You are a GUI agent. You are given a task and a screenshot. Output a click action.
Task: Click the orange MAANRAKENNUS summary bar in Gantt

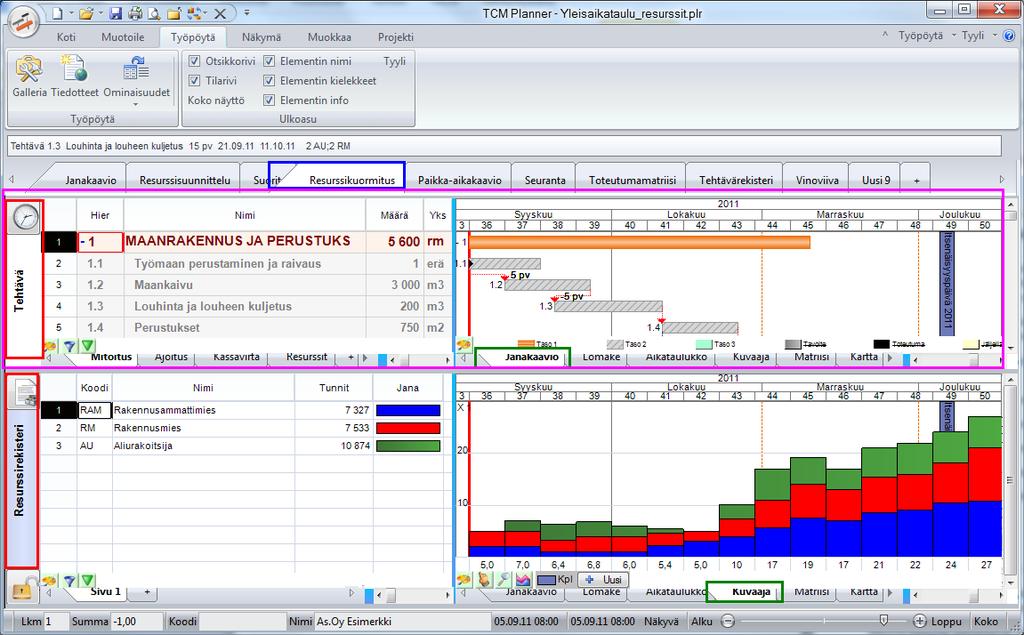click(639, 242)
